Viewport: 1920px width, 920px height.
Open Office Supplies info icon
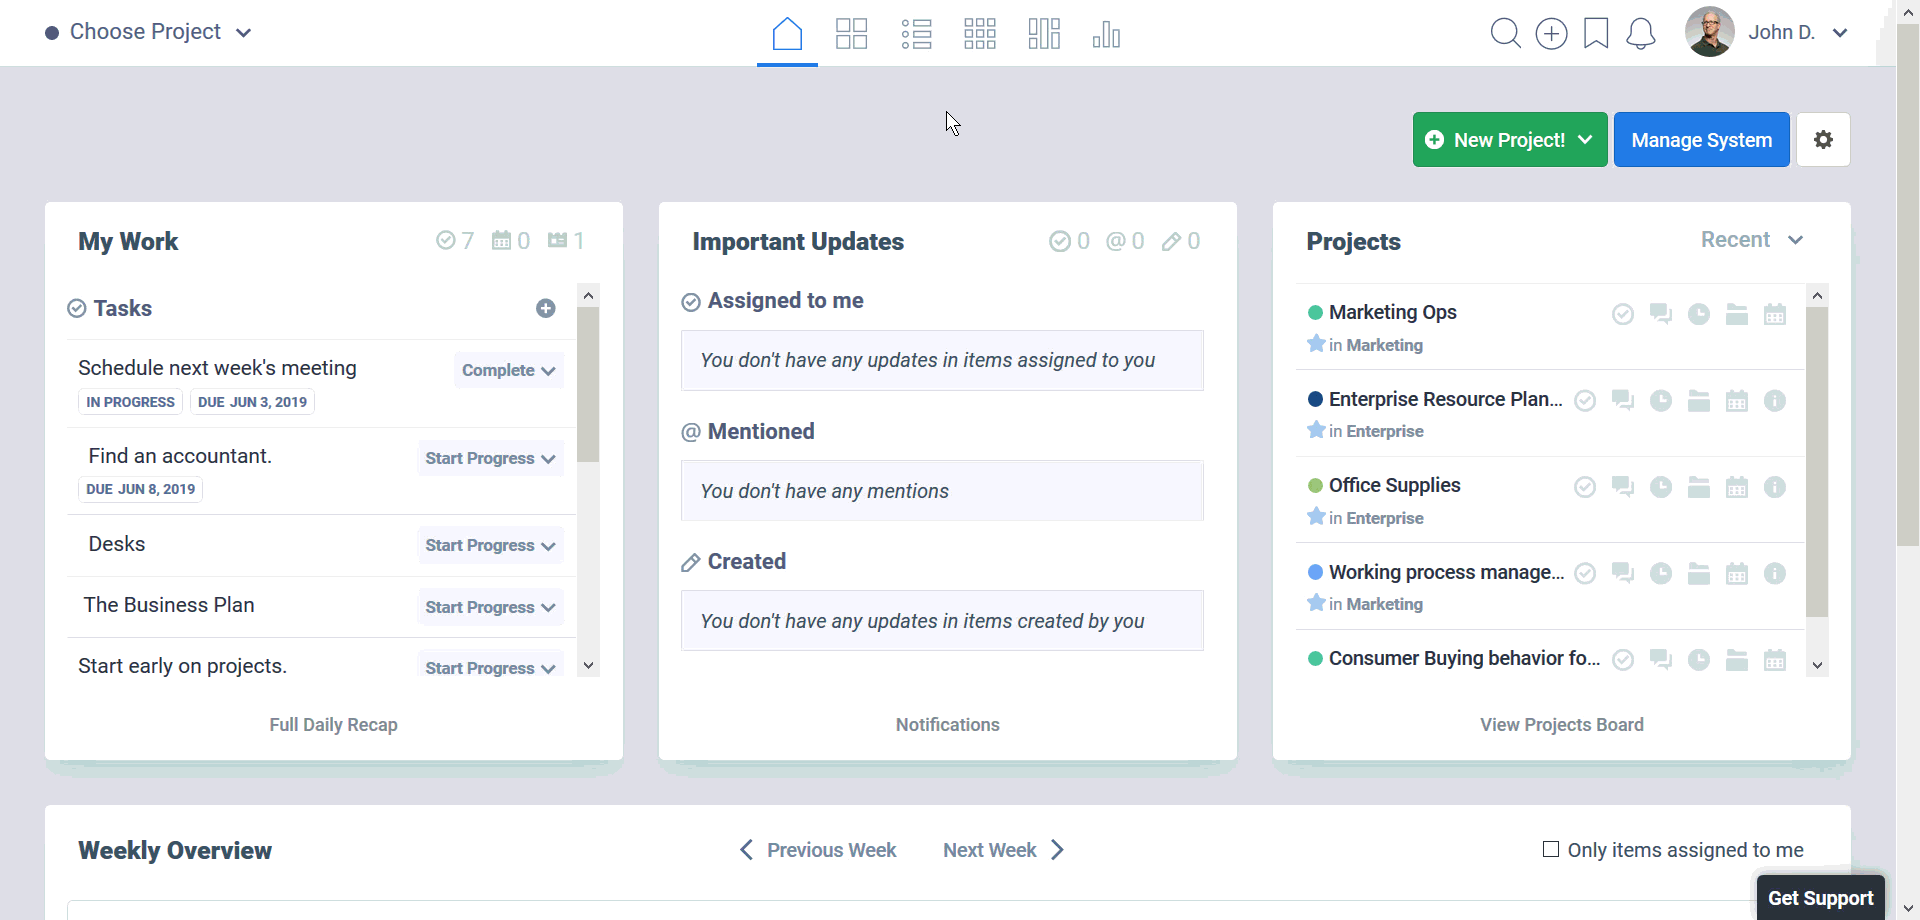pyautogui.click(x=1775, y=487)
